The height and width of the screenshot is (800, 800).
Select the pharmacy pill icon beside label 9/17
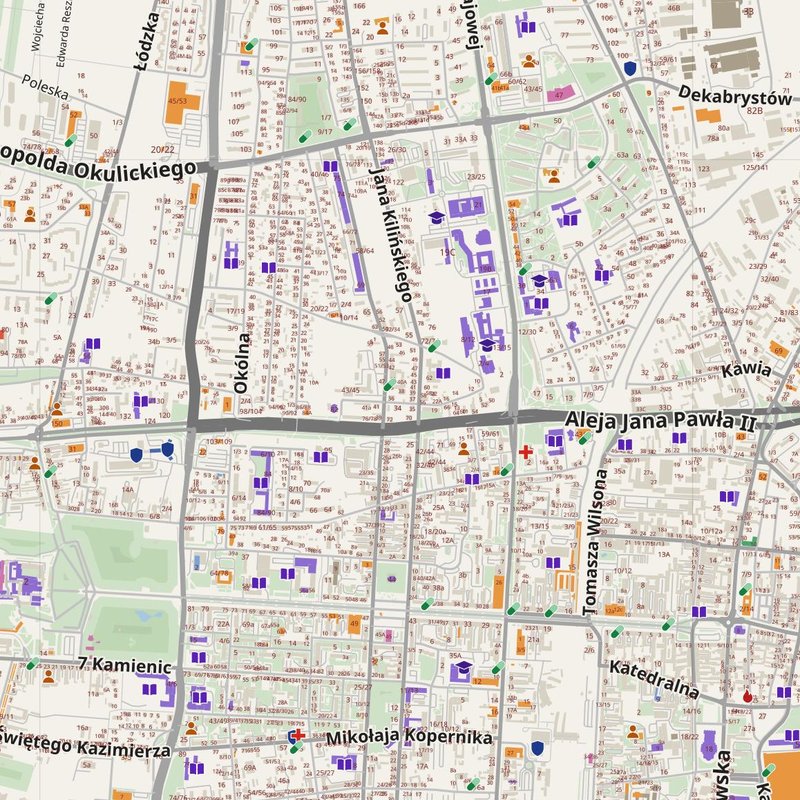click(305, 136)
